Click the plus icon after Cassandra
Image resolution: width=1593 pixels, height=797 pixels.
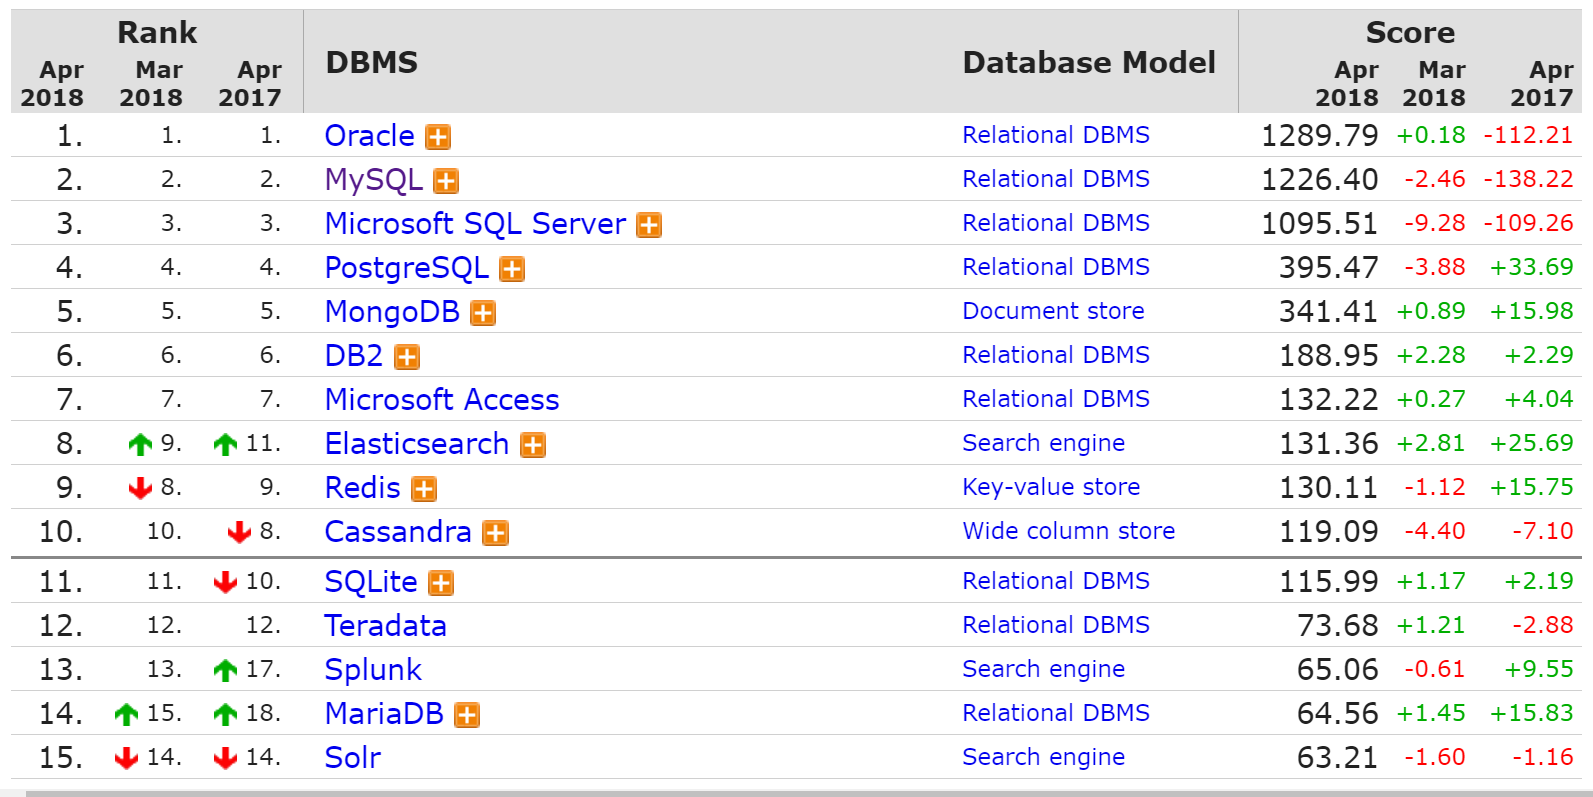pos(495,533)
